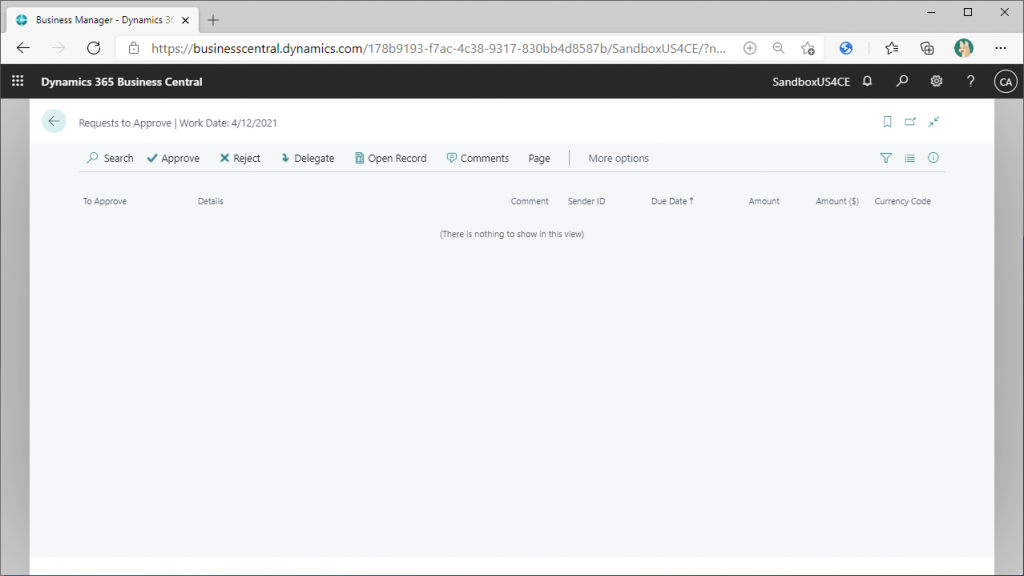This screenshot has width=1024, height=576.
Task: View site information via the lock icon
Action: [134, 48]
